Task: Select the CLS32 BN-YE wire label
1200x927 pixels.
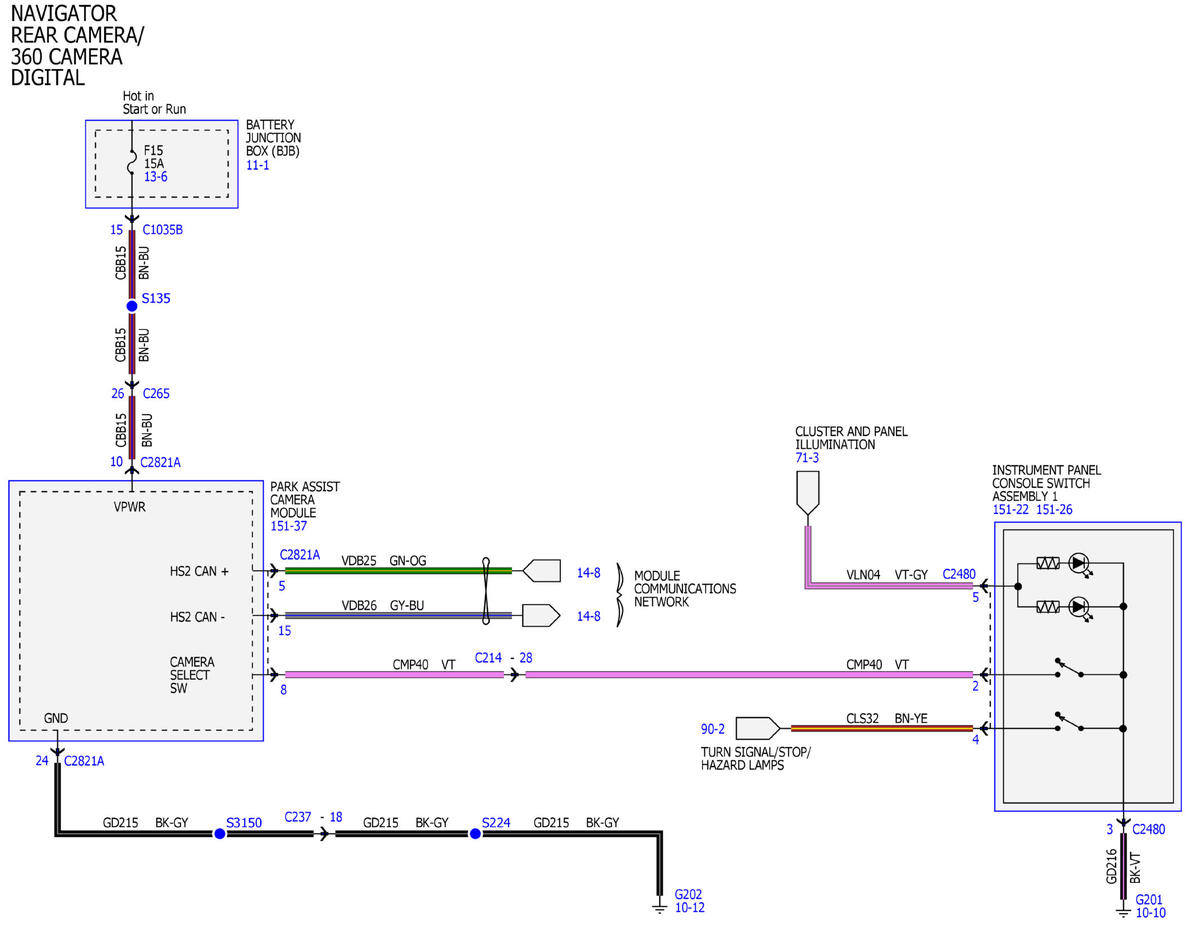Action: click(x=888, y=717)
